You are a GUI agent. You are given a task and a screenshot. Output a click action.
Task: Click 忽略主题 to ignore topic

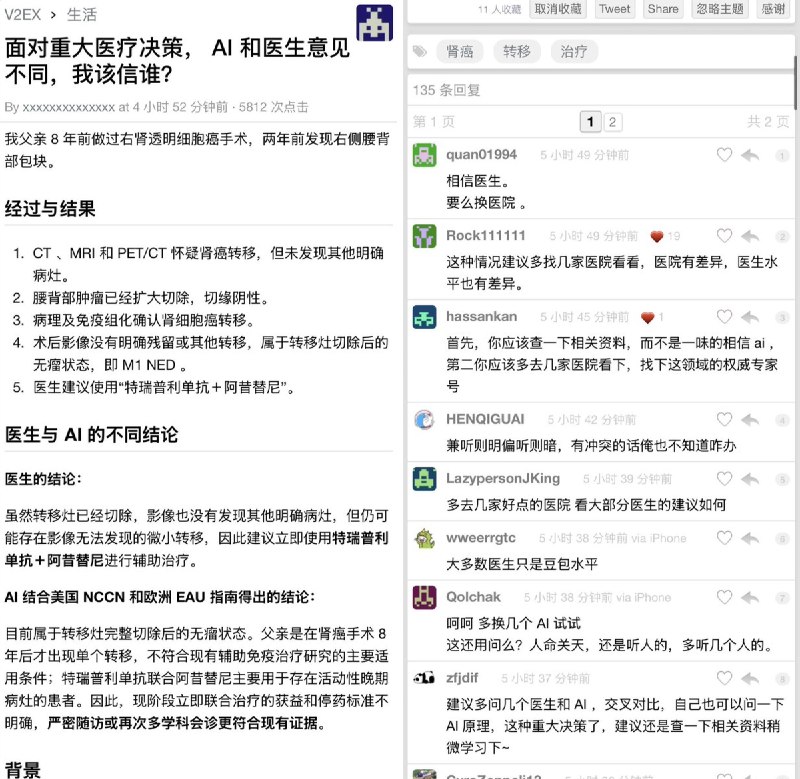point(720,9)
